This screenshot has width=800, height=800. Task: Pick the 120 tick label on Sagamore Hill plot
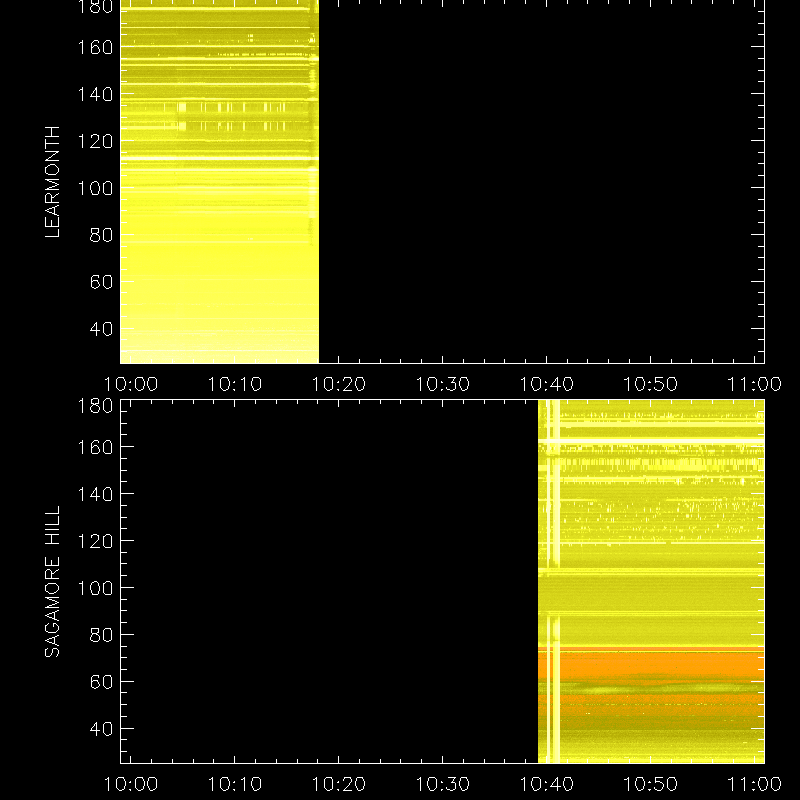point(95,541)
